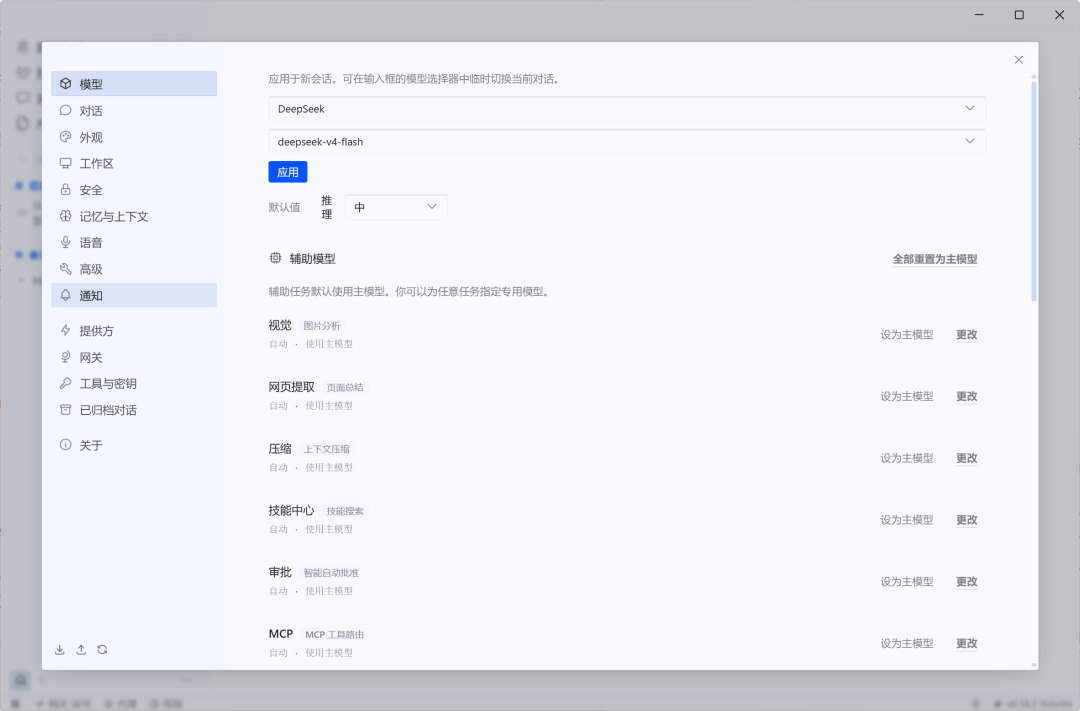The image size is (1080, 711).
Task: Click 更改 in the 审批 row
Action: click(966, 581)
